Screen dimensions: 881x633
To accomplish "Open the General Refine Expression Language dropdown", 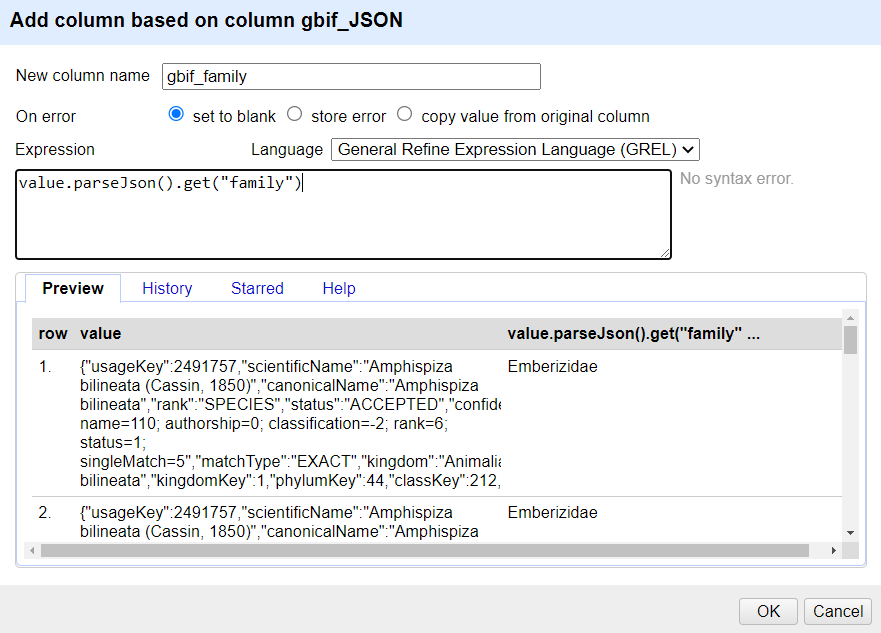I will point(514,149).
